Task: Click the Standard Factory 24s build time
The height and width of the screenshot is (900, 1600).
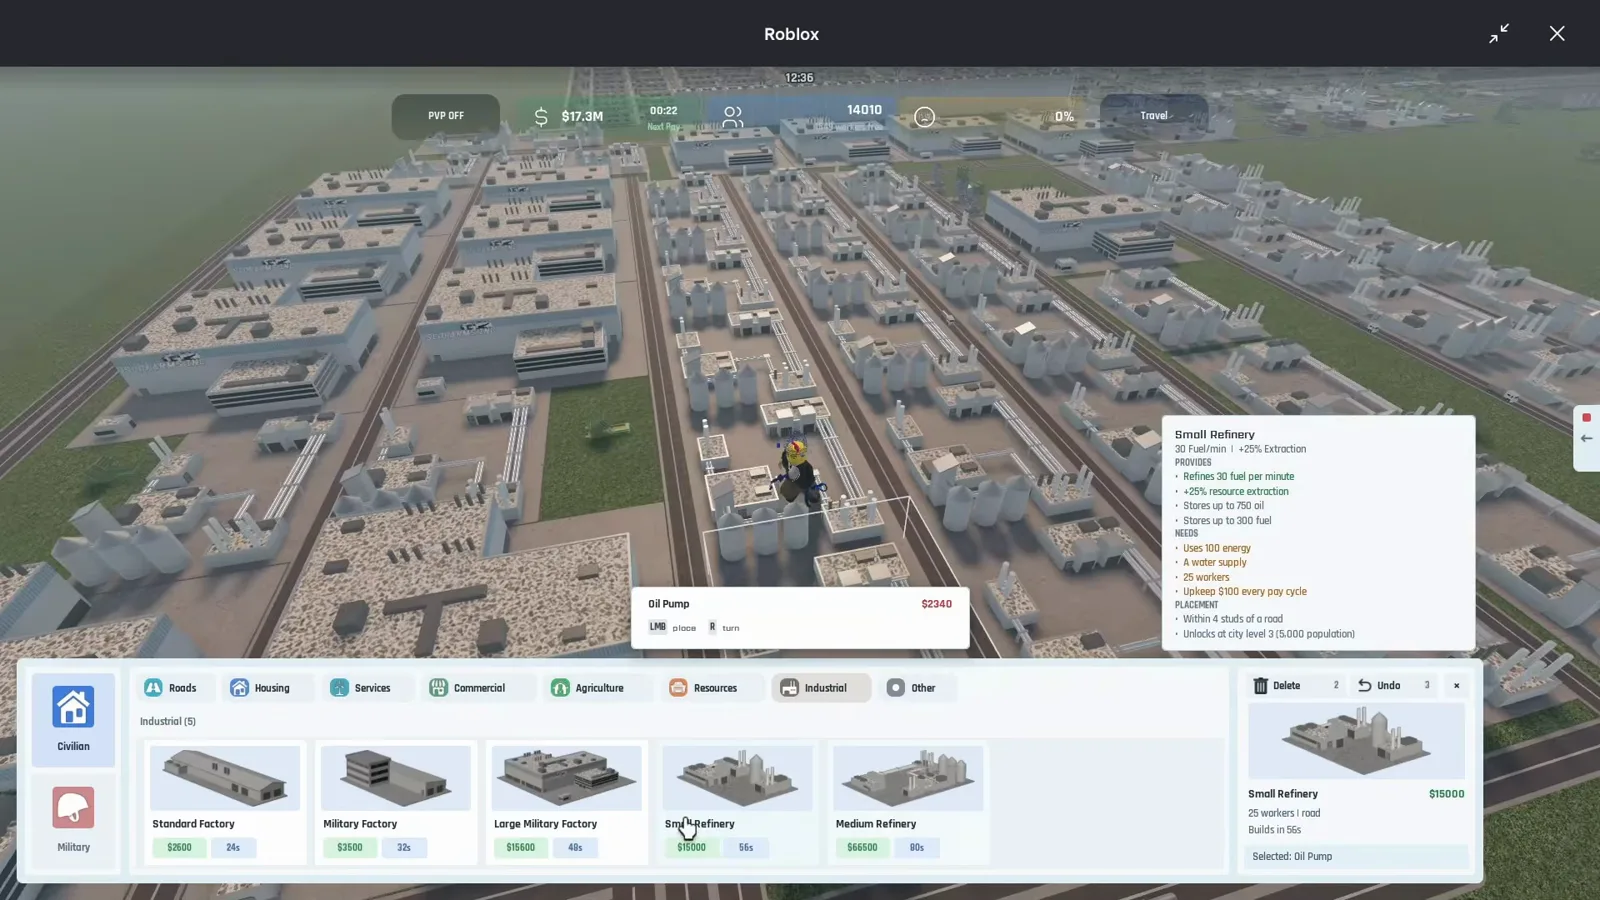Action: coord(233,847)
